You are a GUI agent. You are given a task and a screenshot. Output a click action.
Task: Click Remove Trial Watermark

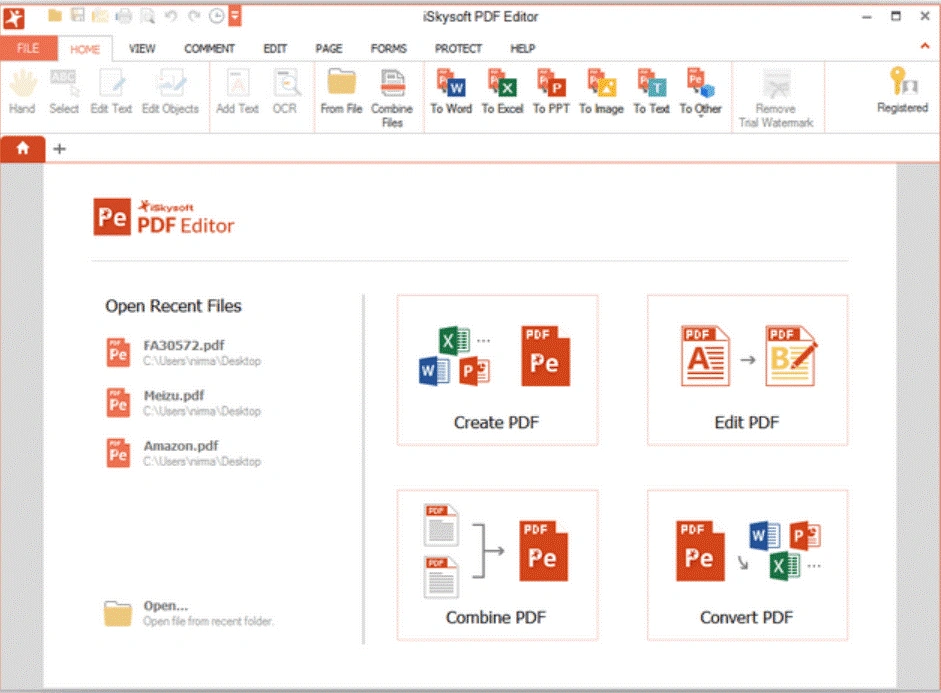click(776, 98)
